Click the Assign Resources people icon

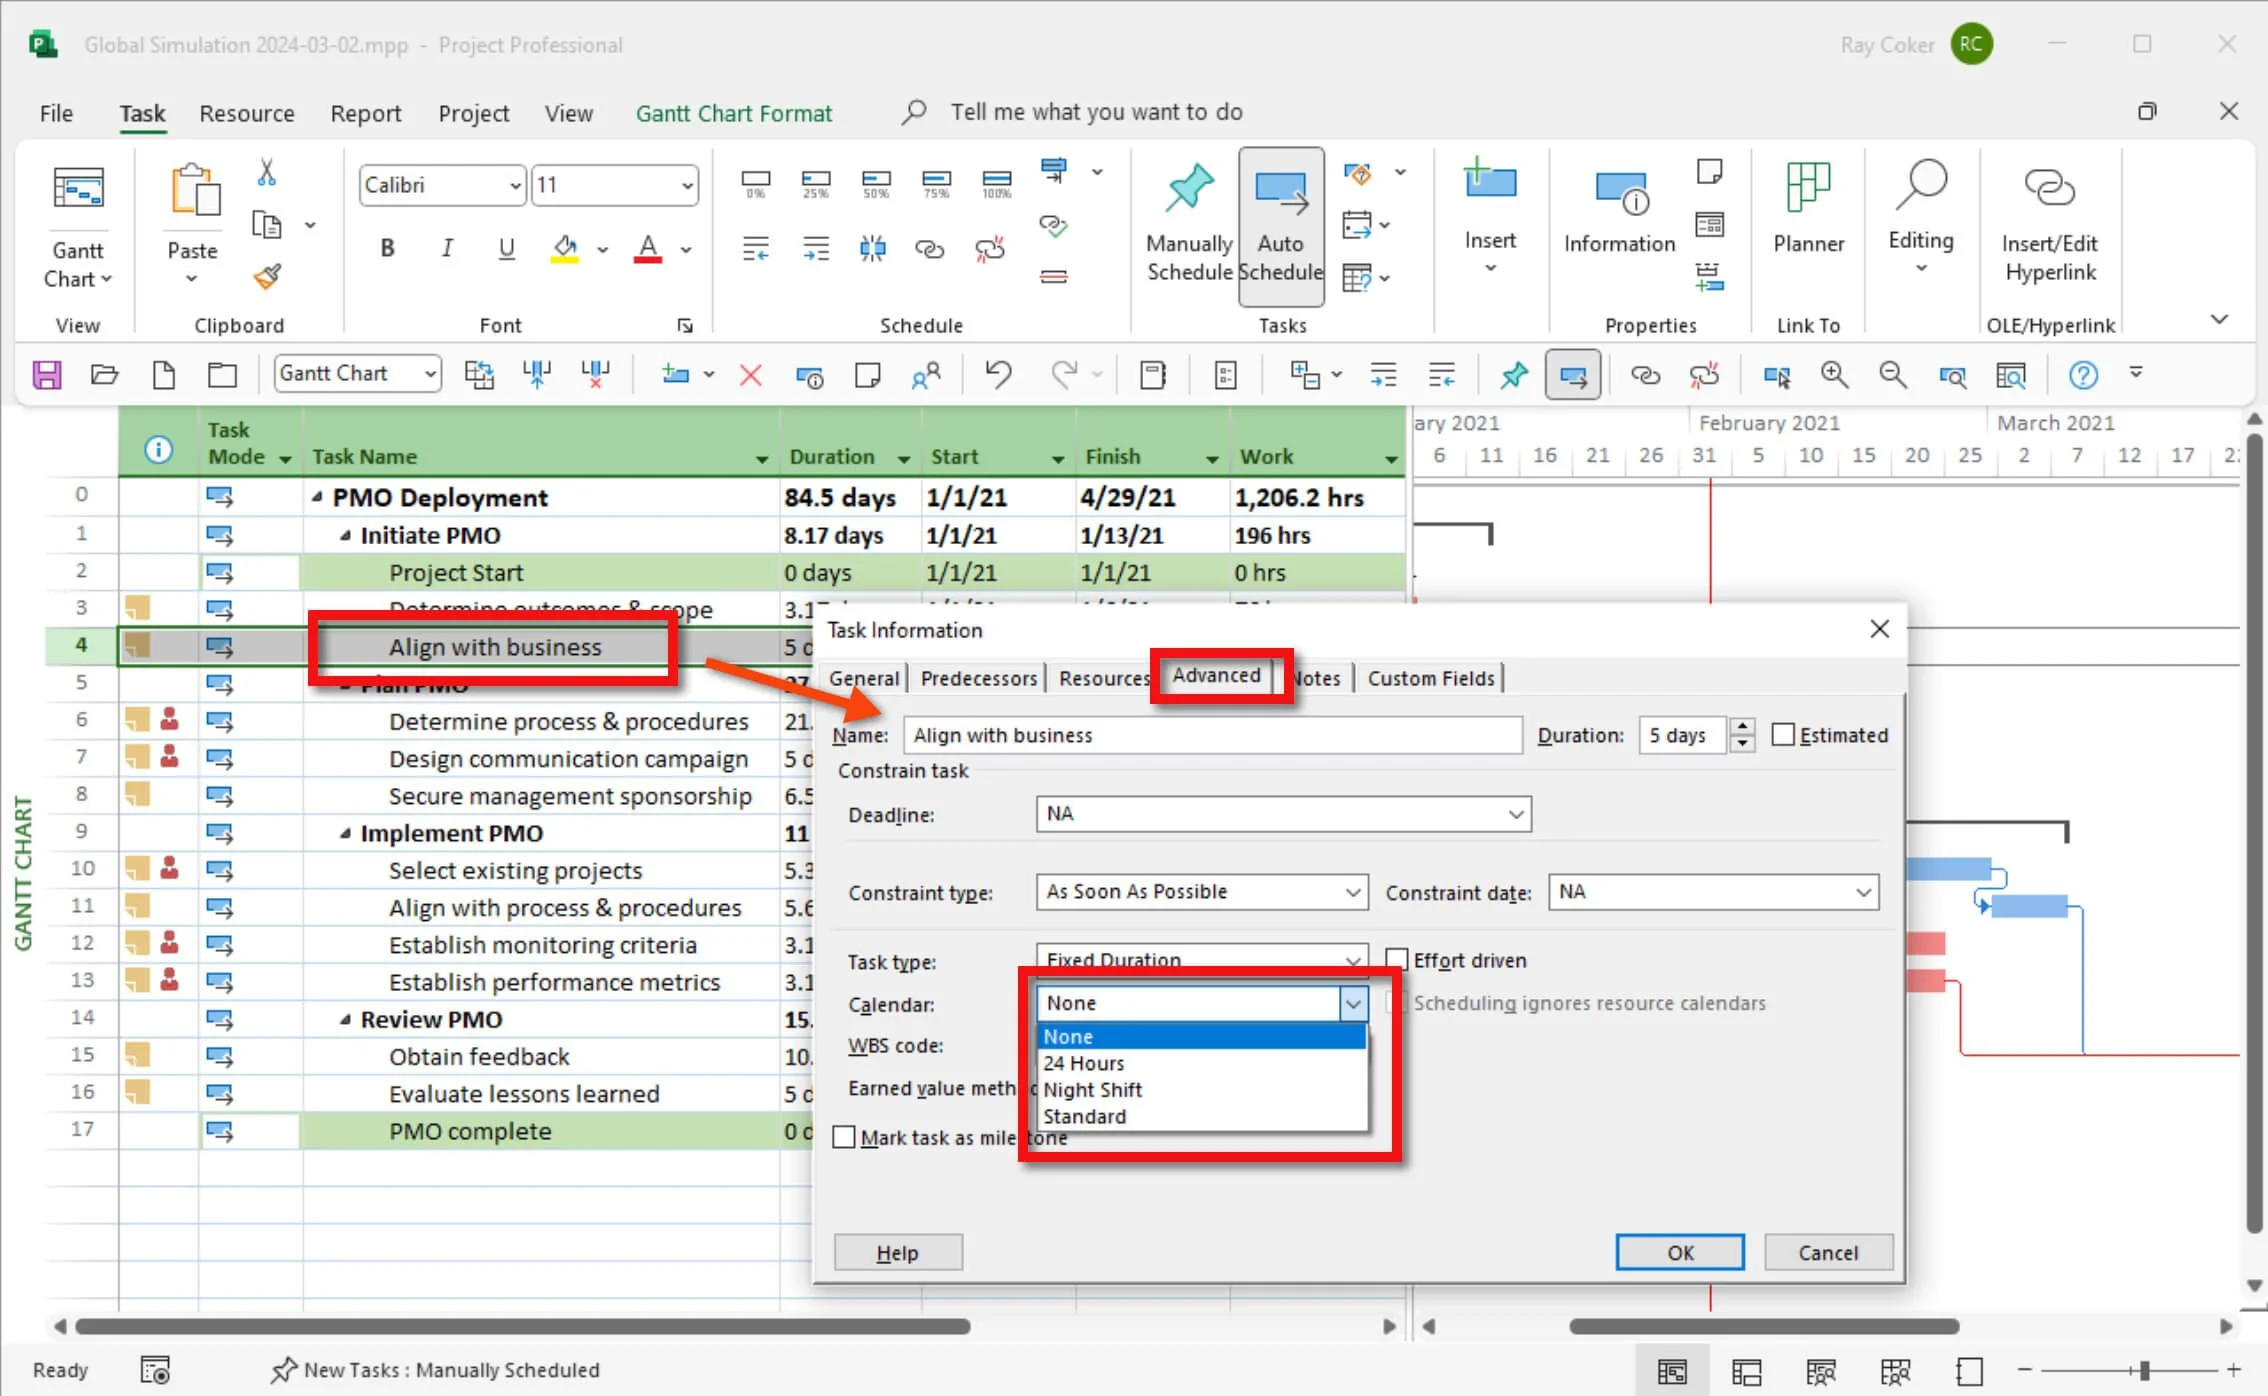(926, 375)
